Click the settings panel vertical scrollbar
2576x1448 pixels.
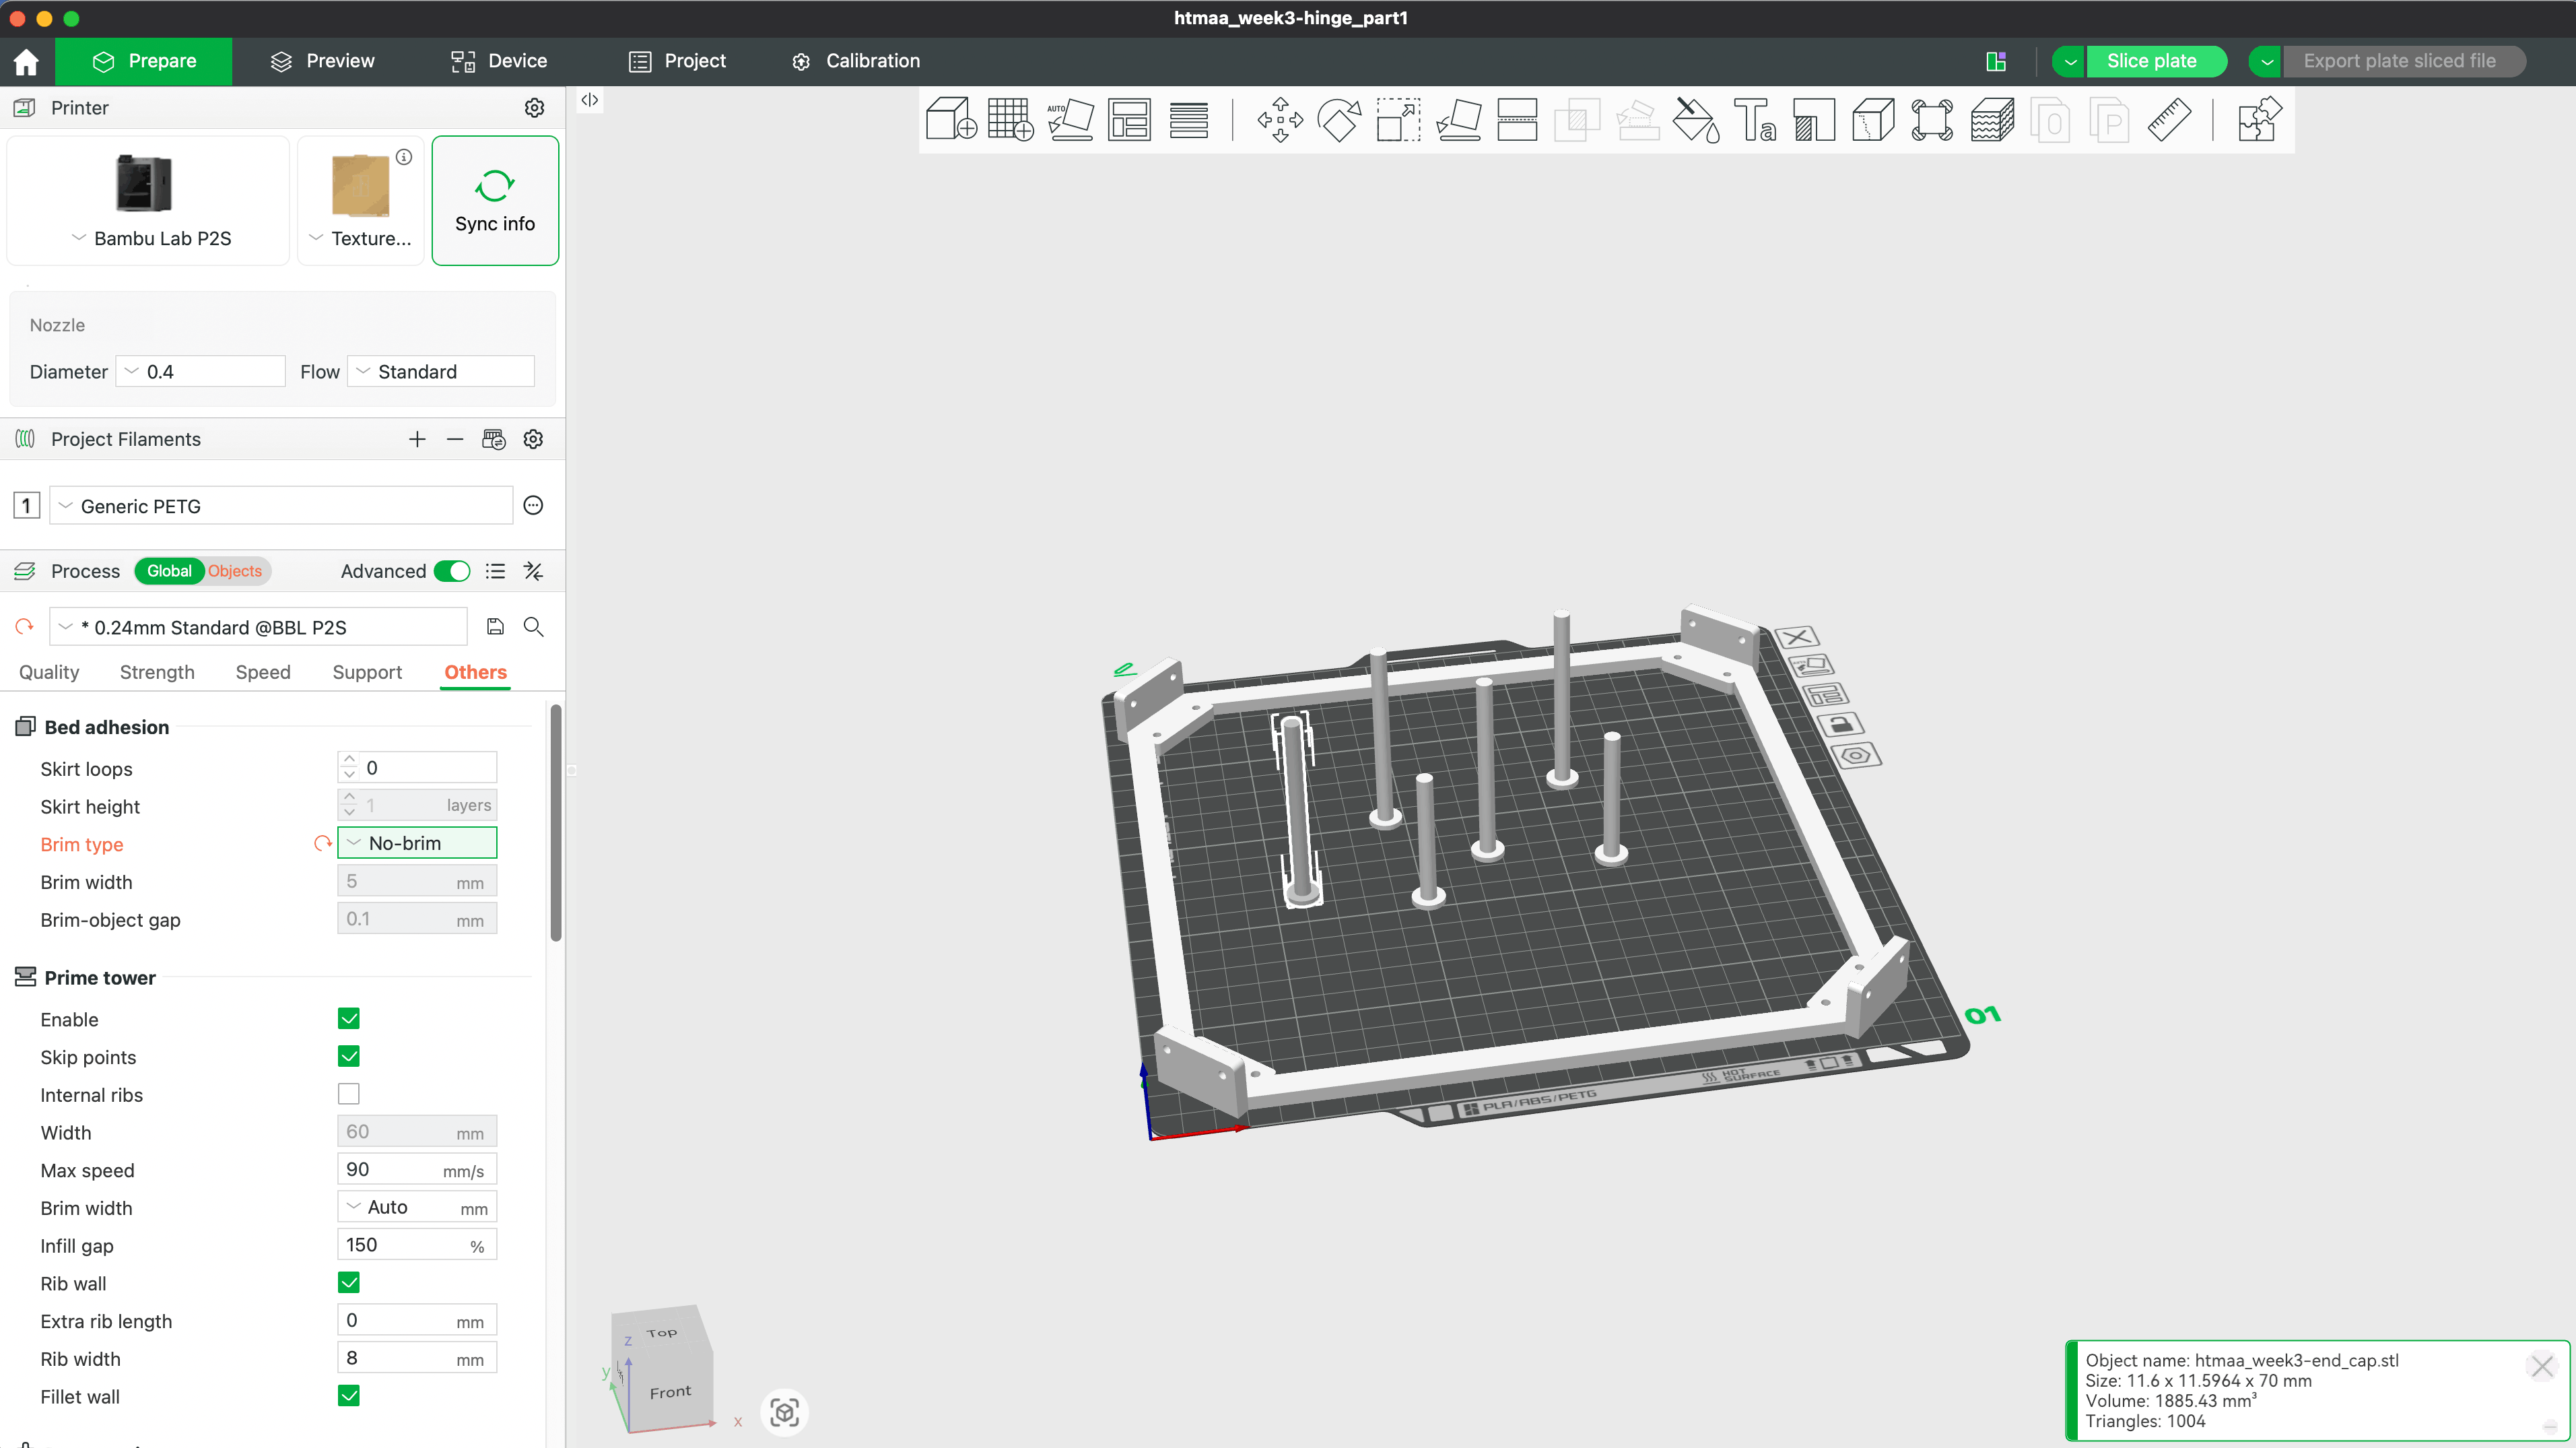[x=556, y=822]
